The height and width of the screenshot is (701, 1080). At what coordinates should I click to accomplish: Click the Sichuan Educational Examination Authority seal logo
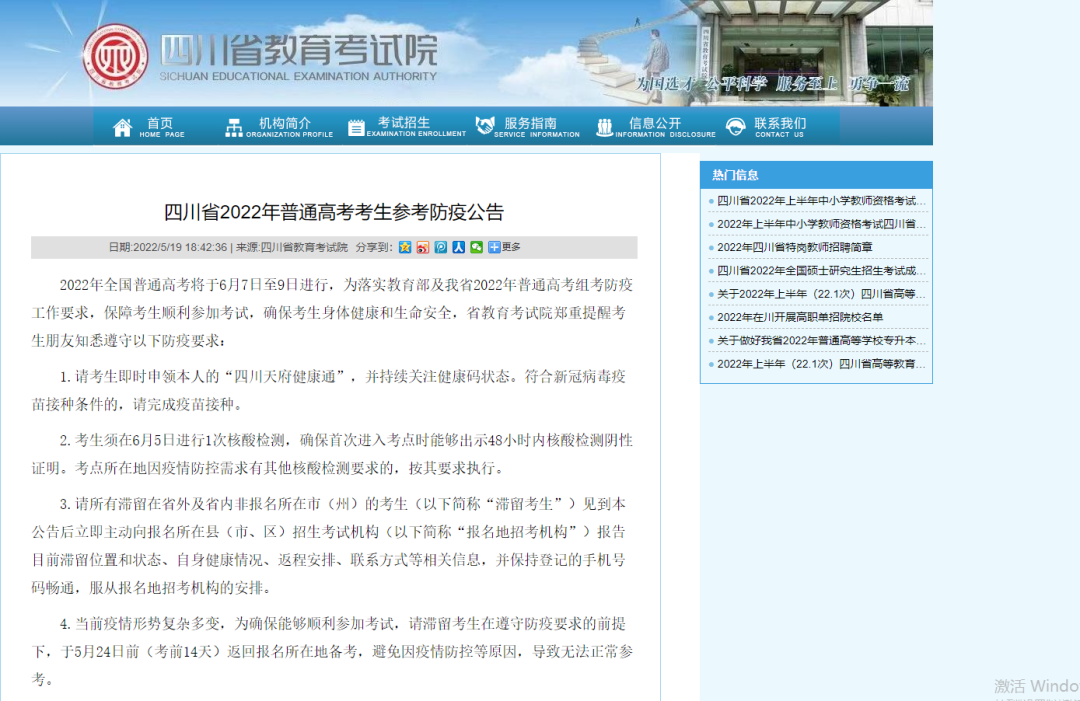[117, 56]
